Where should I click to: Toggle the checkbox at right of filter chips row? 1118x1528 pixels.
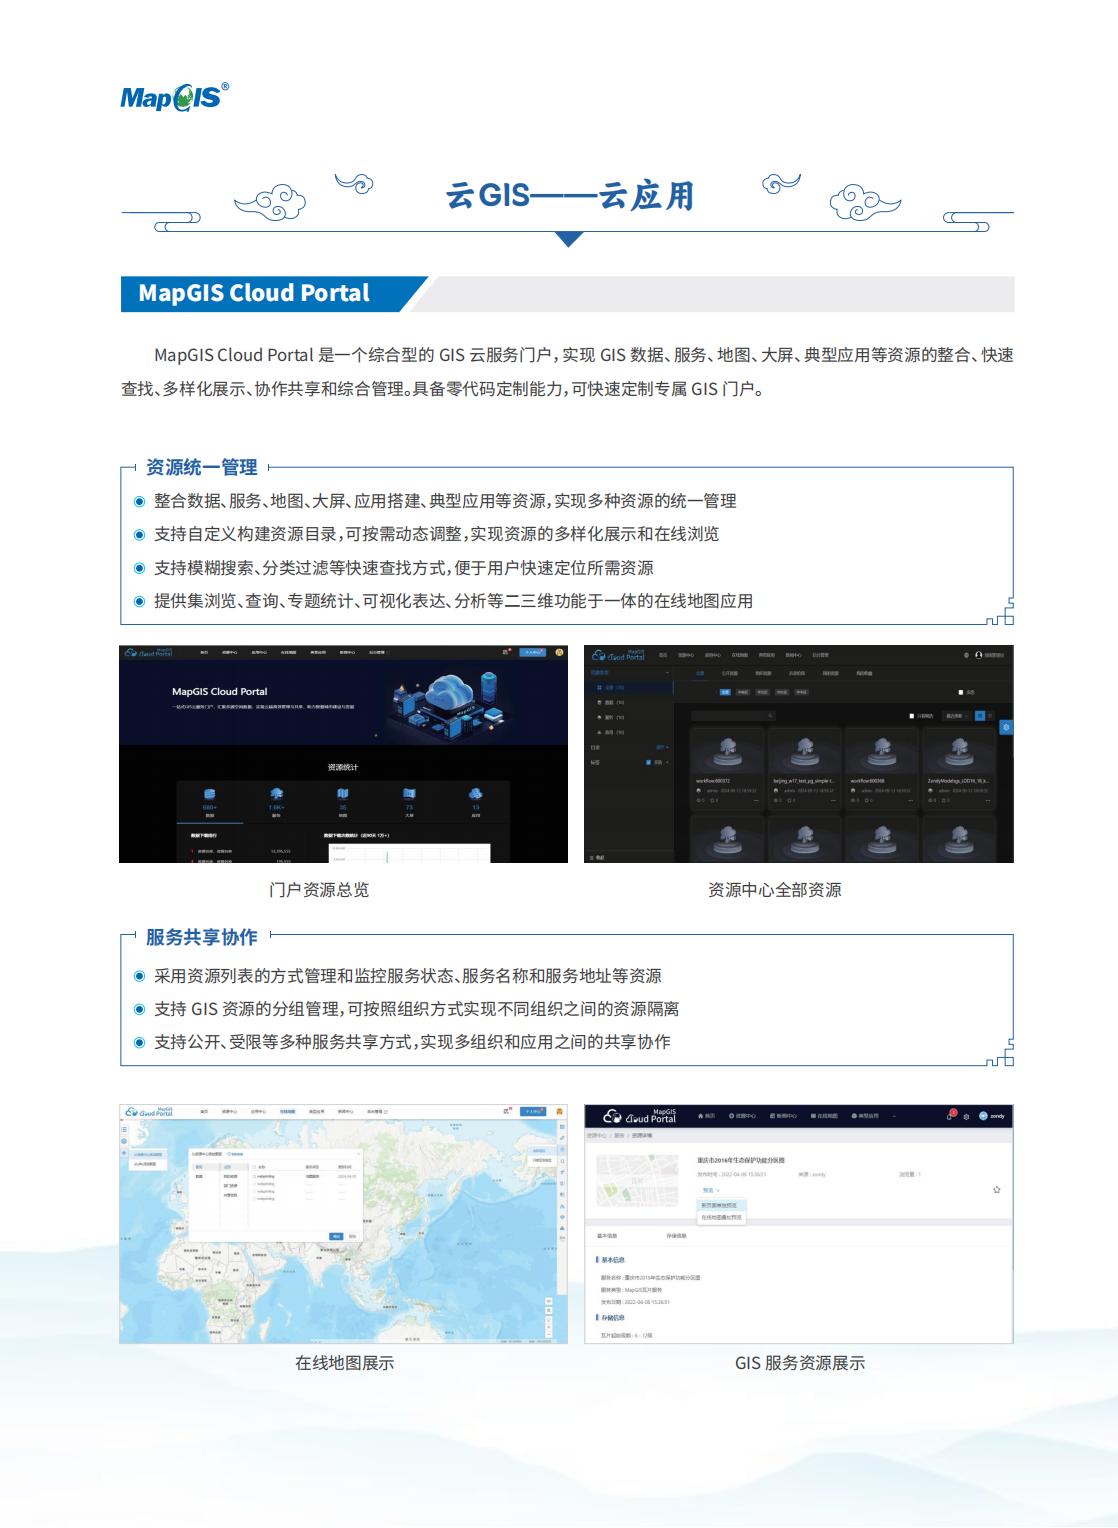click(960, 692)
